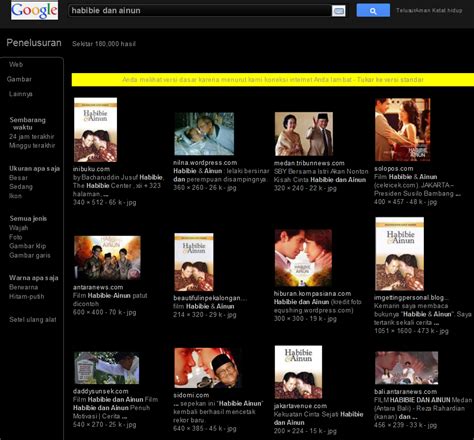Filter by 24 jam terakhir
Screen dimensions: 474x440
32,137
